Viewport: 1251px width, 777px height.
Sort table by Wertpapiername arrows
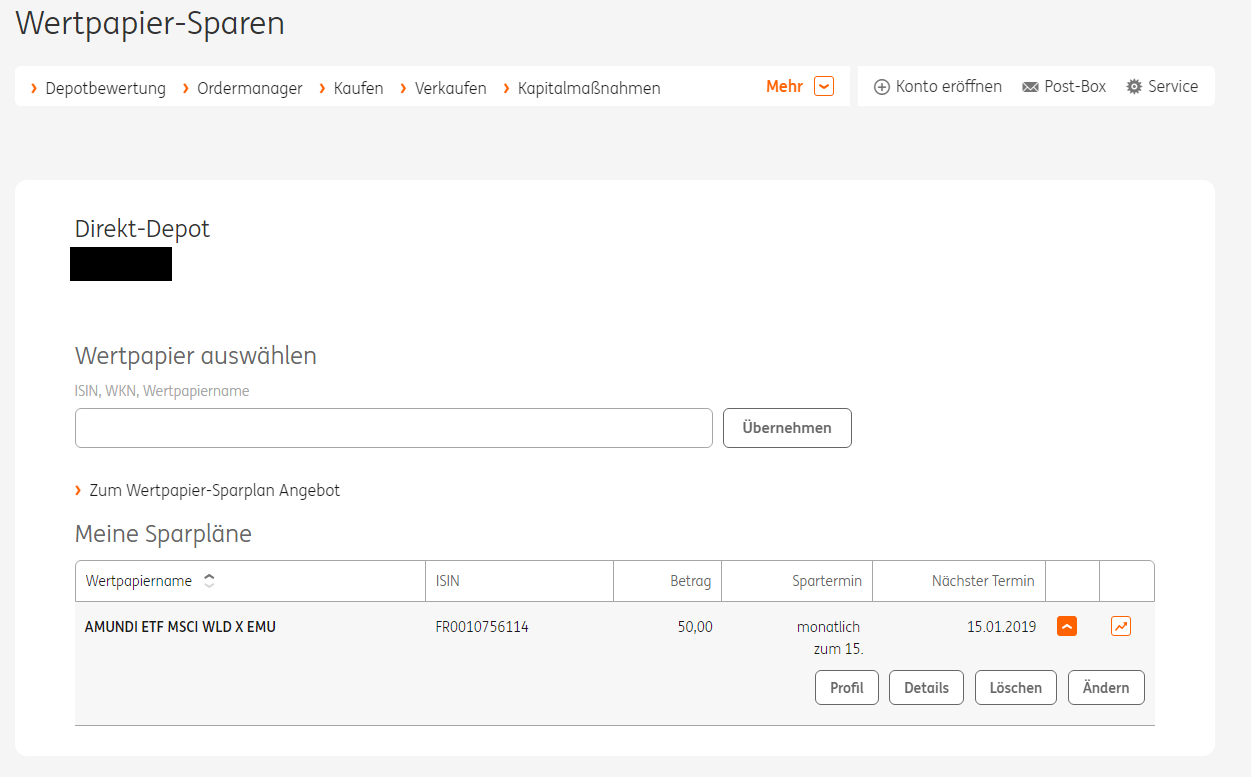tap(209, 580)
